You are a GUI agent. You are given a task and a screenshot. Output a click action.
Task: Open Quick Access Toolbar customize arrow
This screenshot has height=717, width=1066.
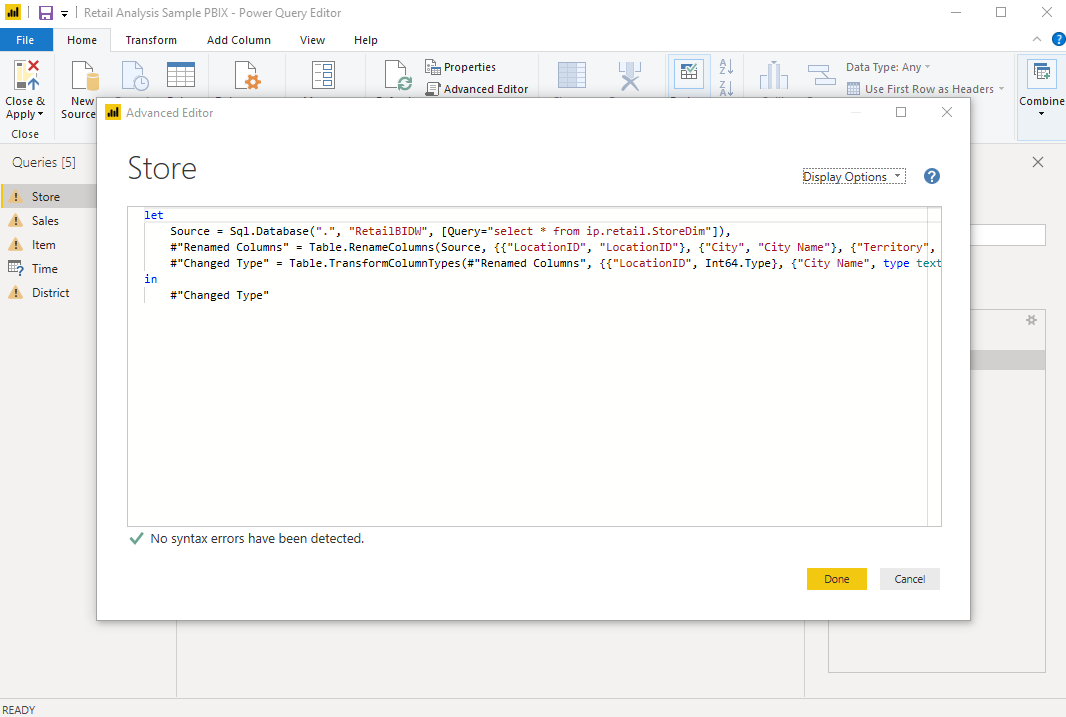[x=64, y=14]
